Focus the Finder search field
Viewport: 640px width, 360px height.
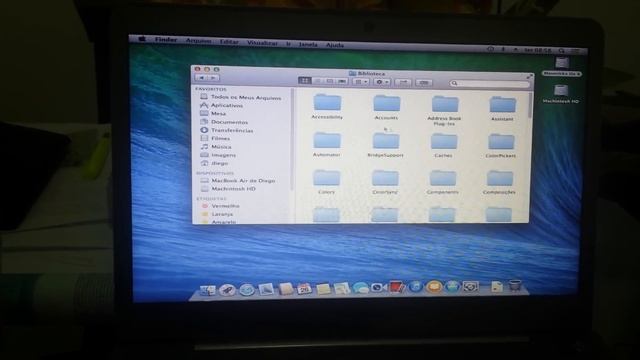(489, 83)
